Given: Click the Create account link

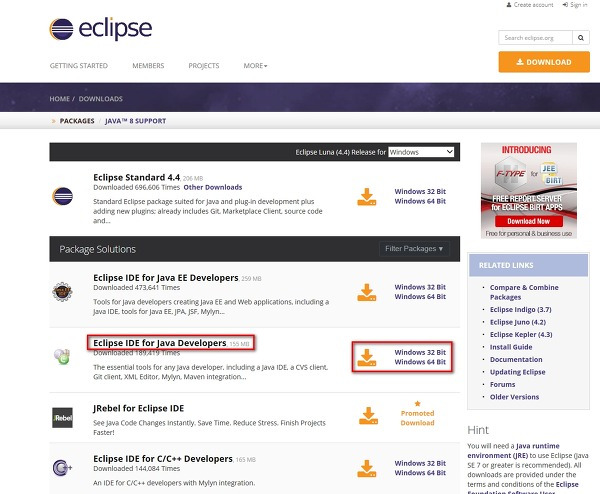Looking at the screenshot, I should pyautogui.click(x=530, y=5).
